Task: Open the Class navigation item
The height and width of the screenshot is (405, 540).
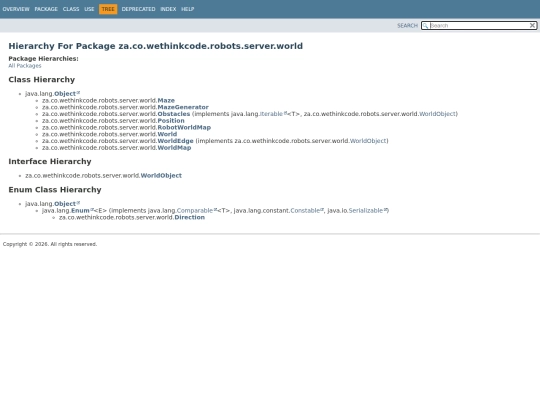Action: tap(71, 9)
